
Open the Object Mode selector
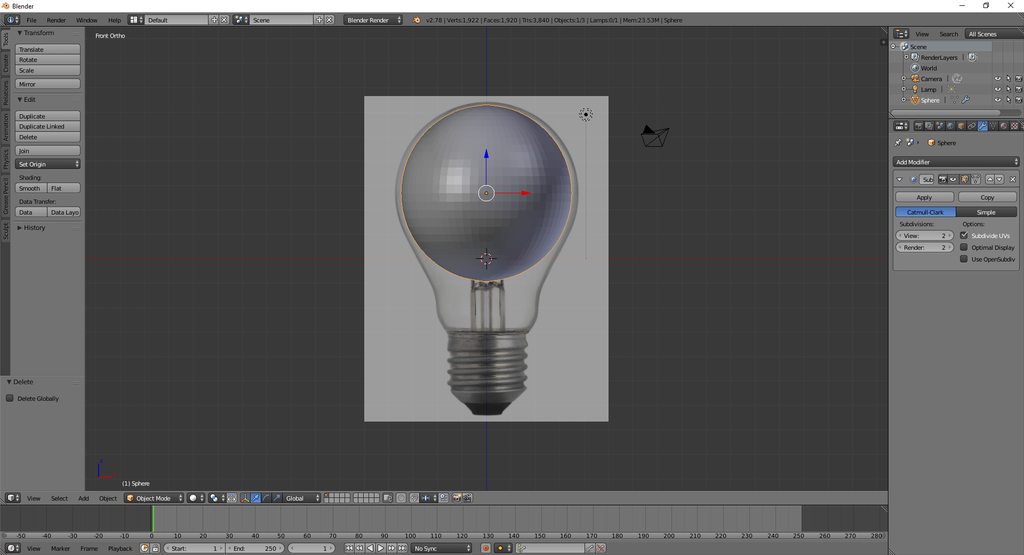[x=153, y=498]
